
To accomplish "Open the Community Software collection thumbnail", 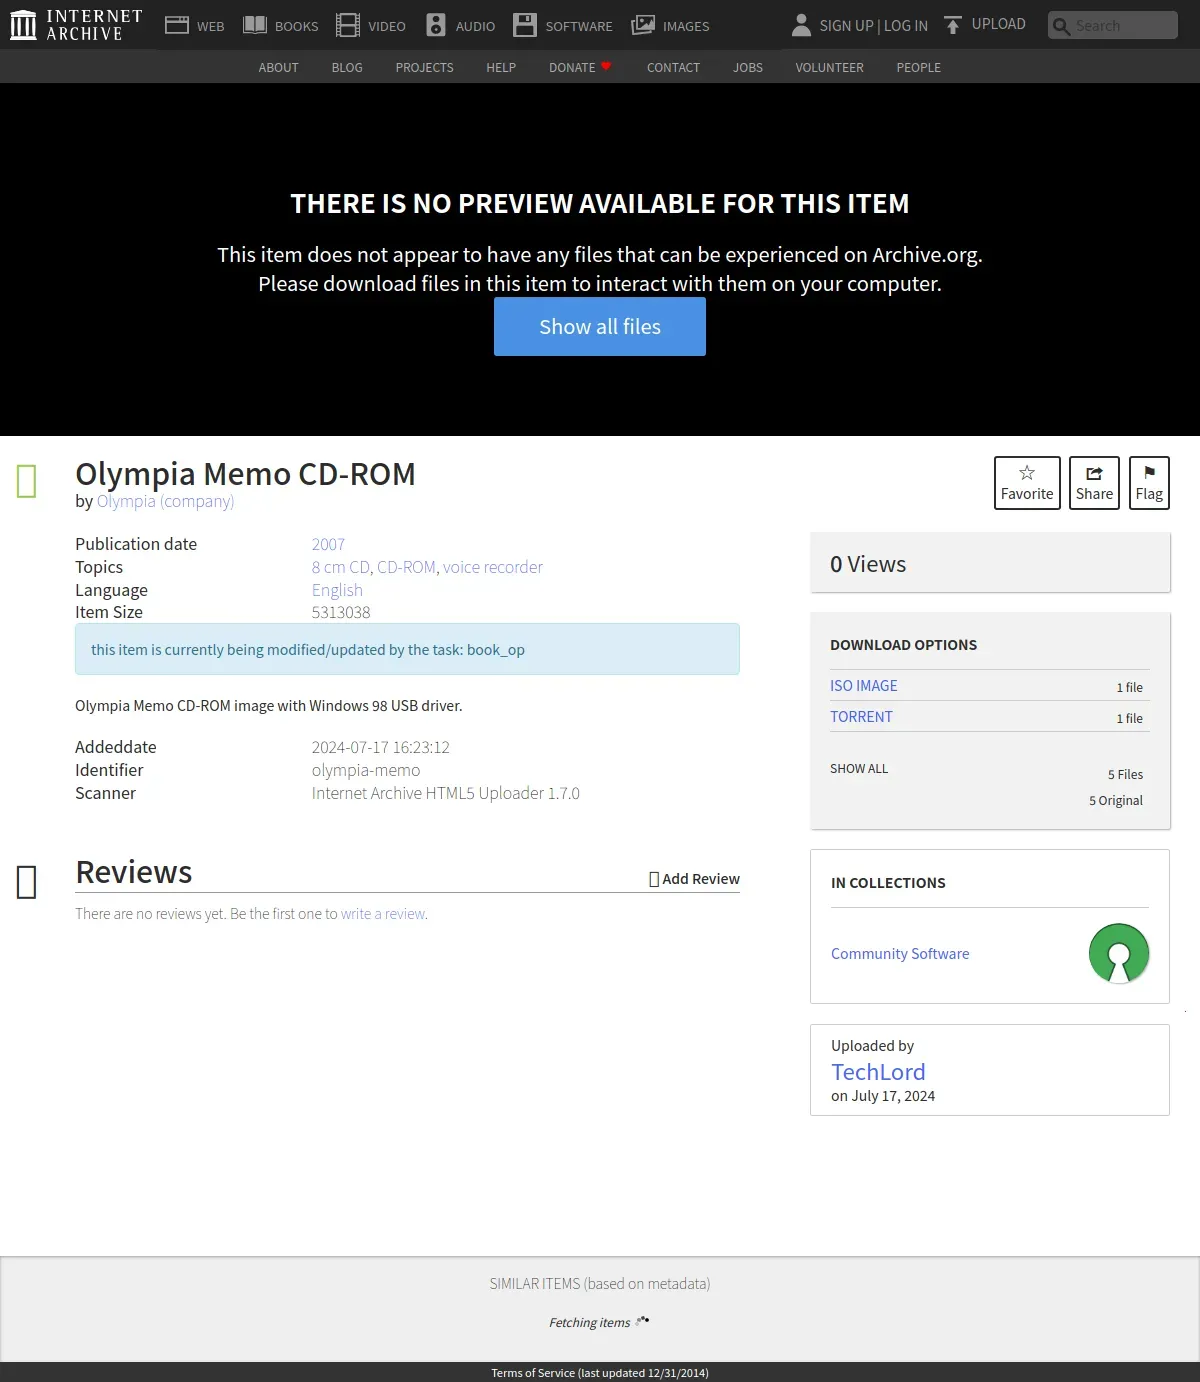I will coord(1119,953).
